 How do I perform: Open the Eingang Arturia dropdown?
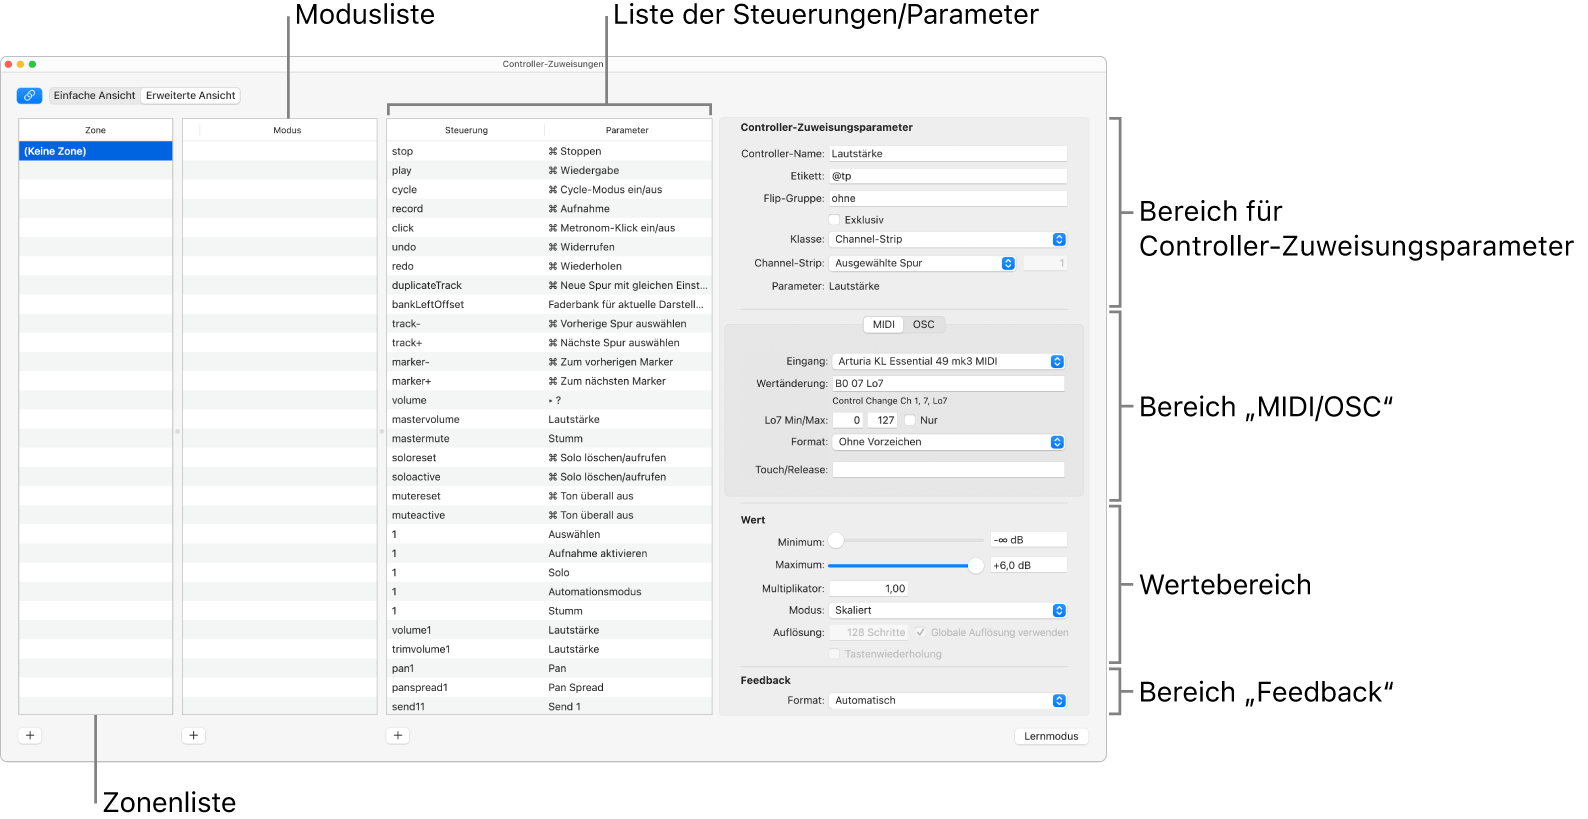[948, 361]
